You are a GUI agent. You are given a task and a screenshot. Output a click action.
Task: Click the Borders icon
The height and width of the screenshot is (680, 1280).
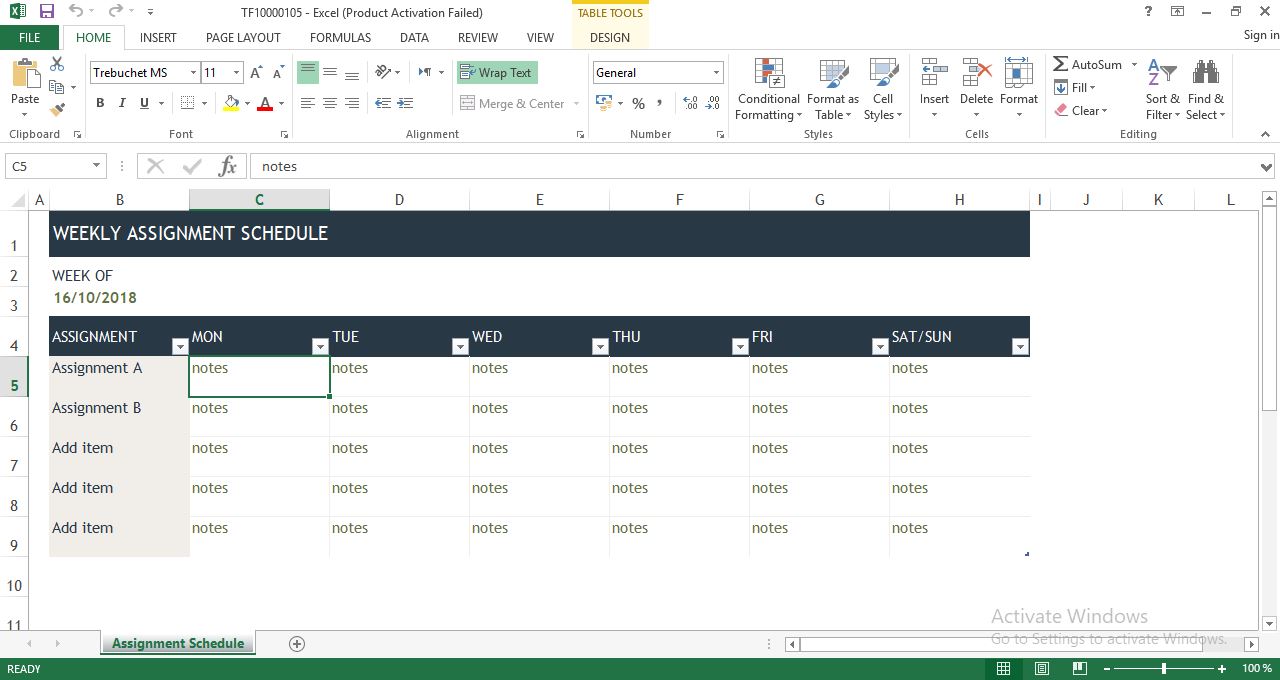point(187,103)
